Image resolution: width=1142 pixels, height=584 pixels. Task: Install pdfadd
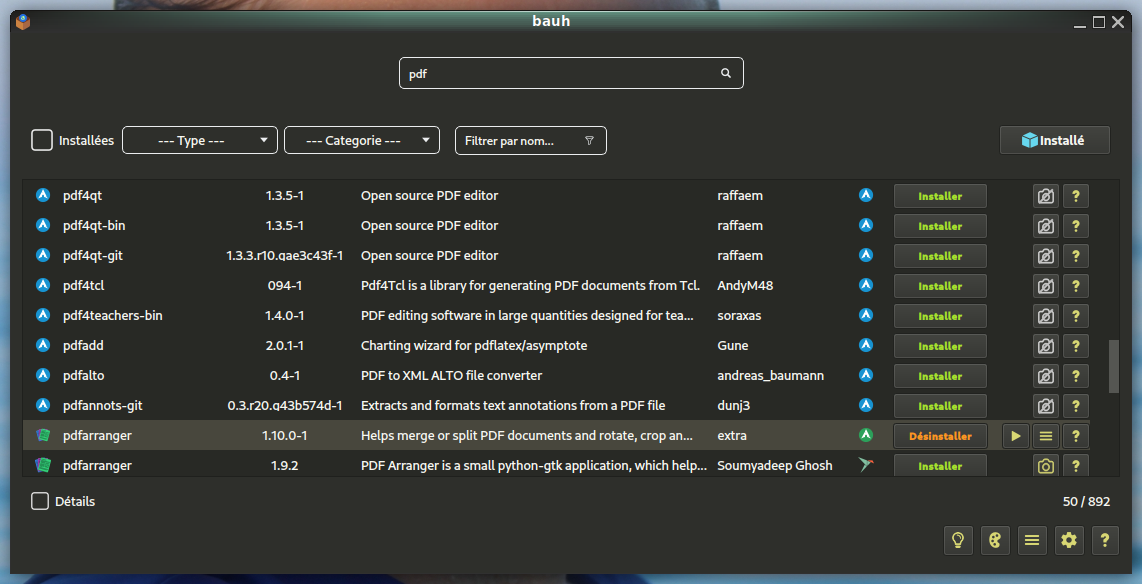940,345
